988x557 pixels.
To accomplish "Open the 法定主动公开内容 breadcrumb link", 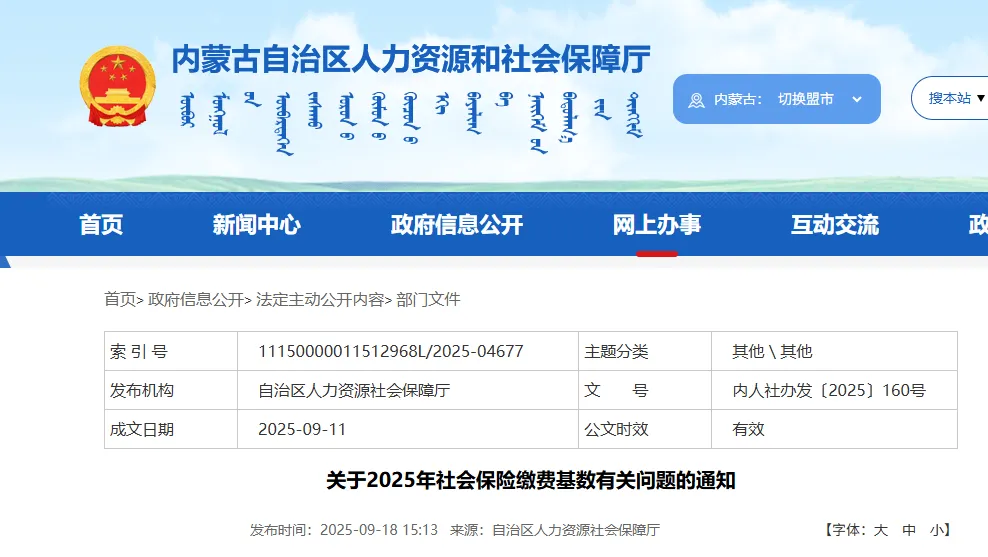I will [320, 299].
